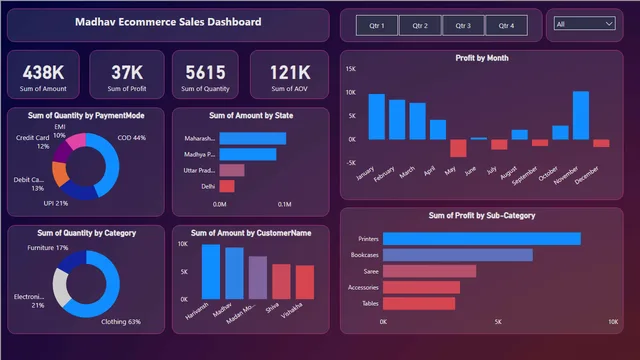Viewport: 640px width, 360px height.
Task: Click the 'Profit by Month' chart title
Action: [482, 58]
